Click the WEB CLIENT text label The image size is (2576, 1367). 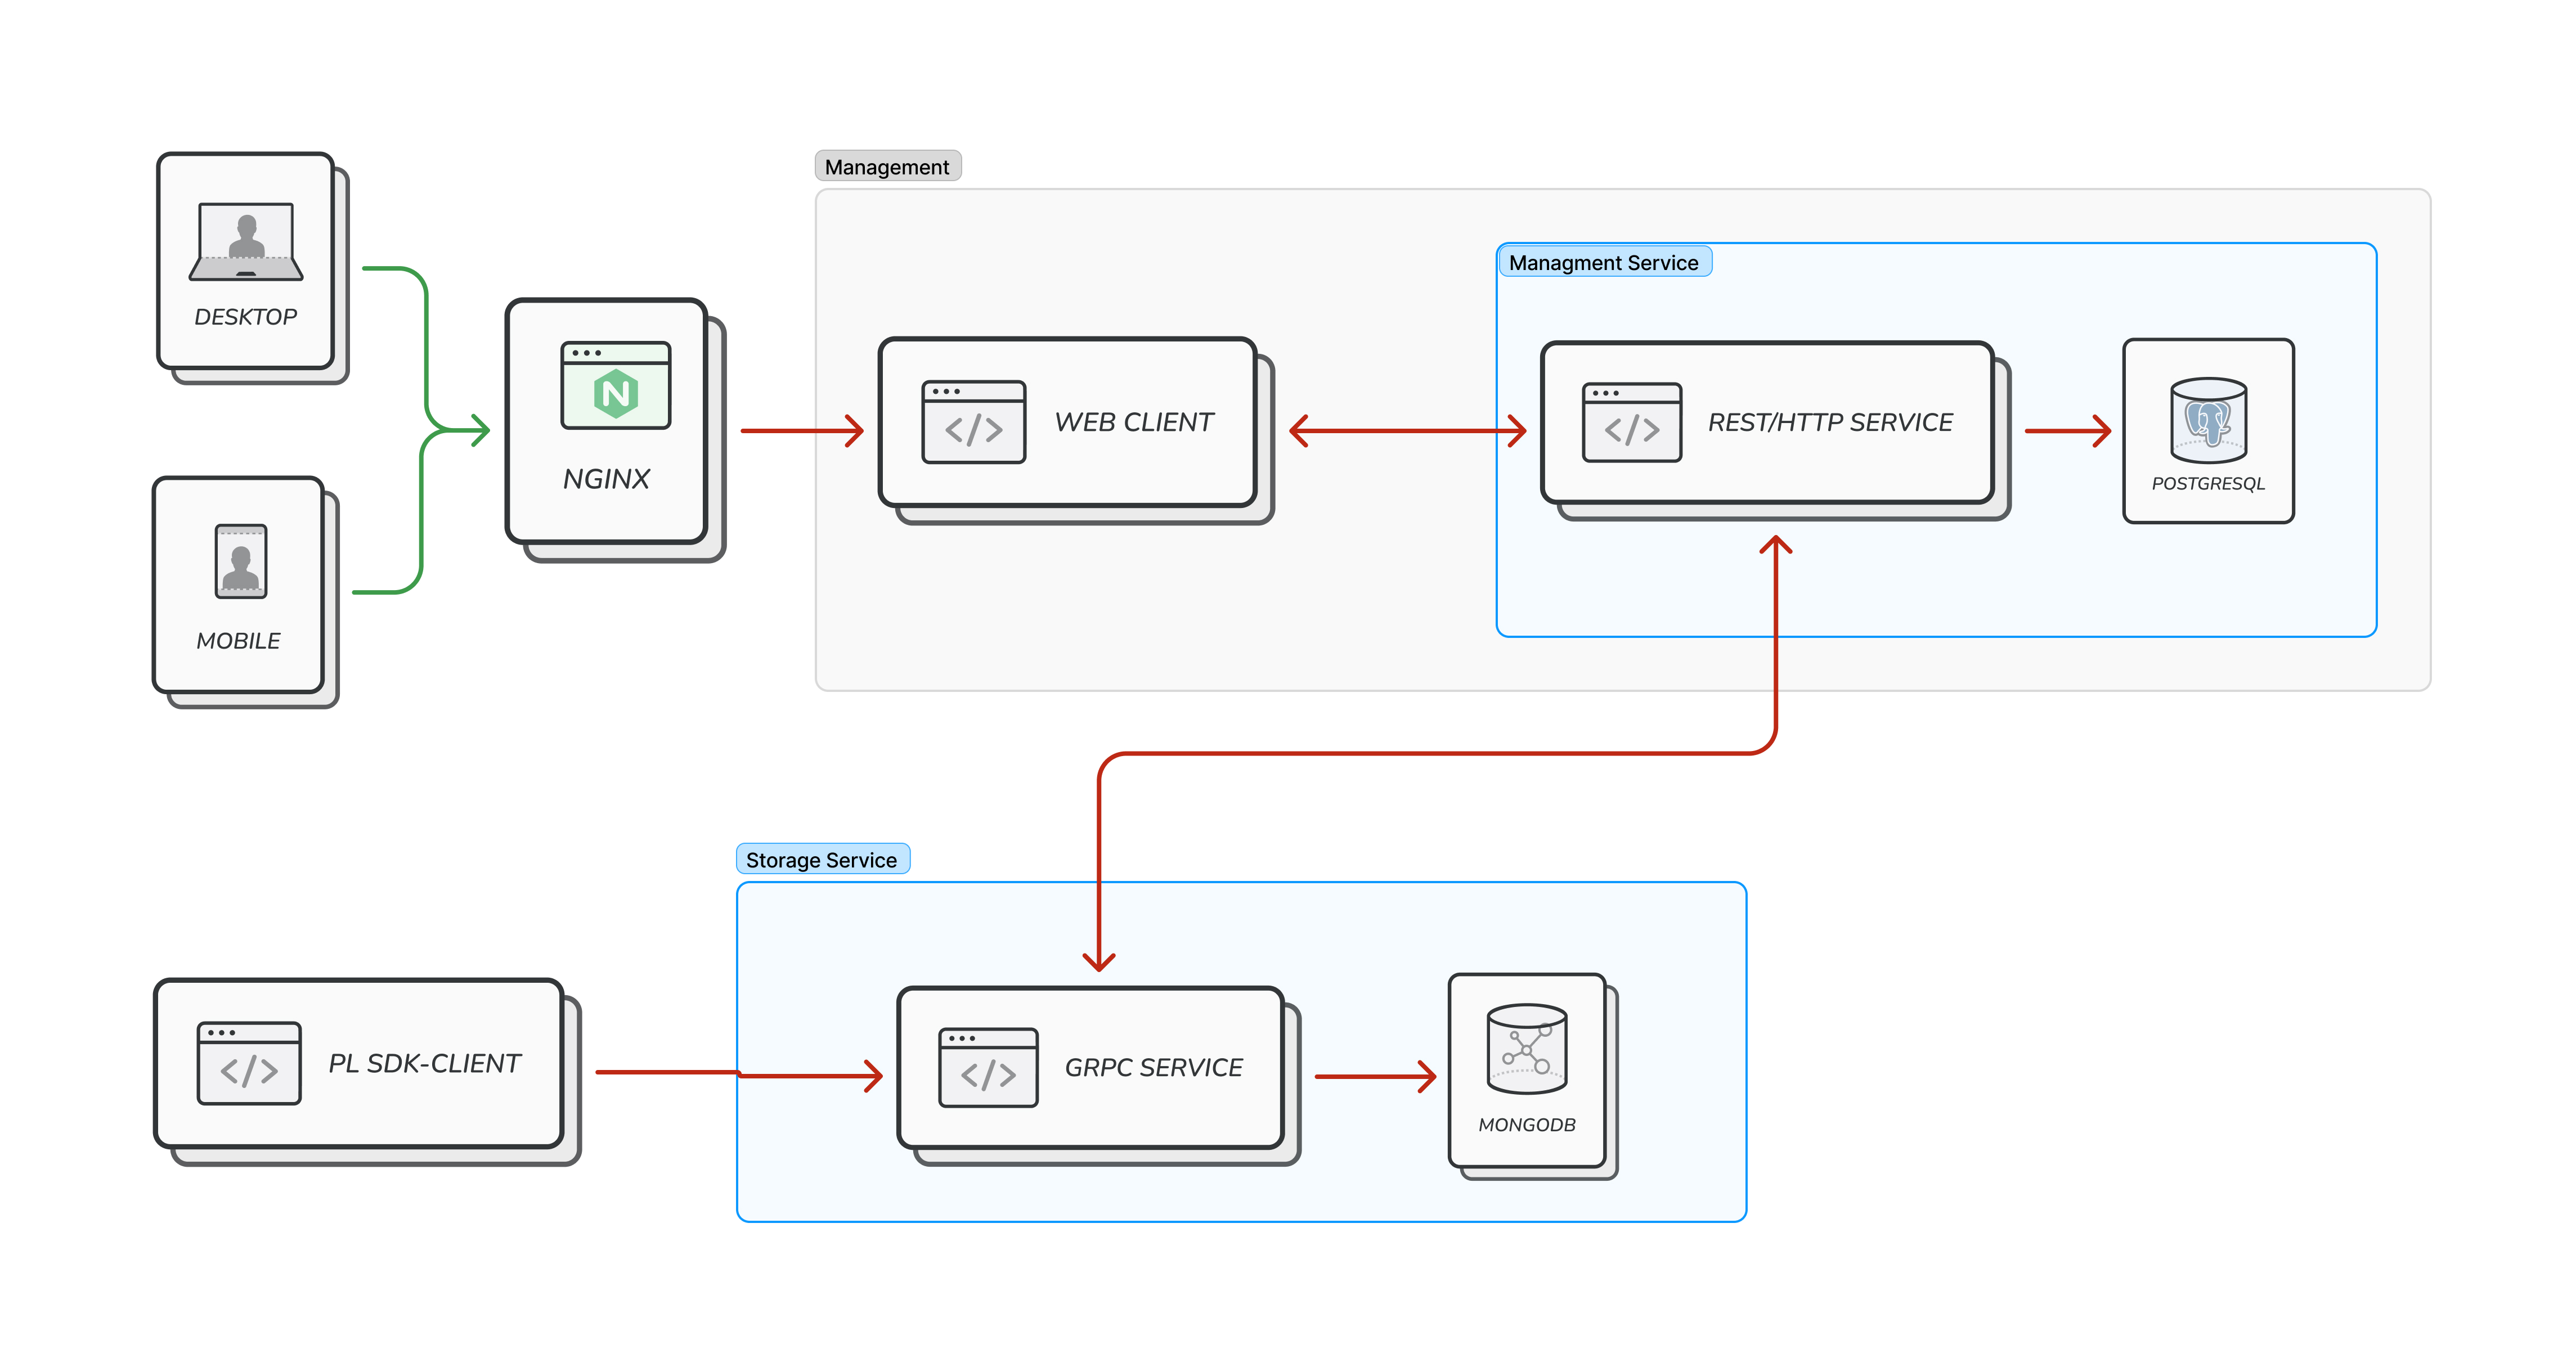(1134, 422)
